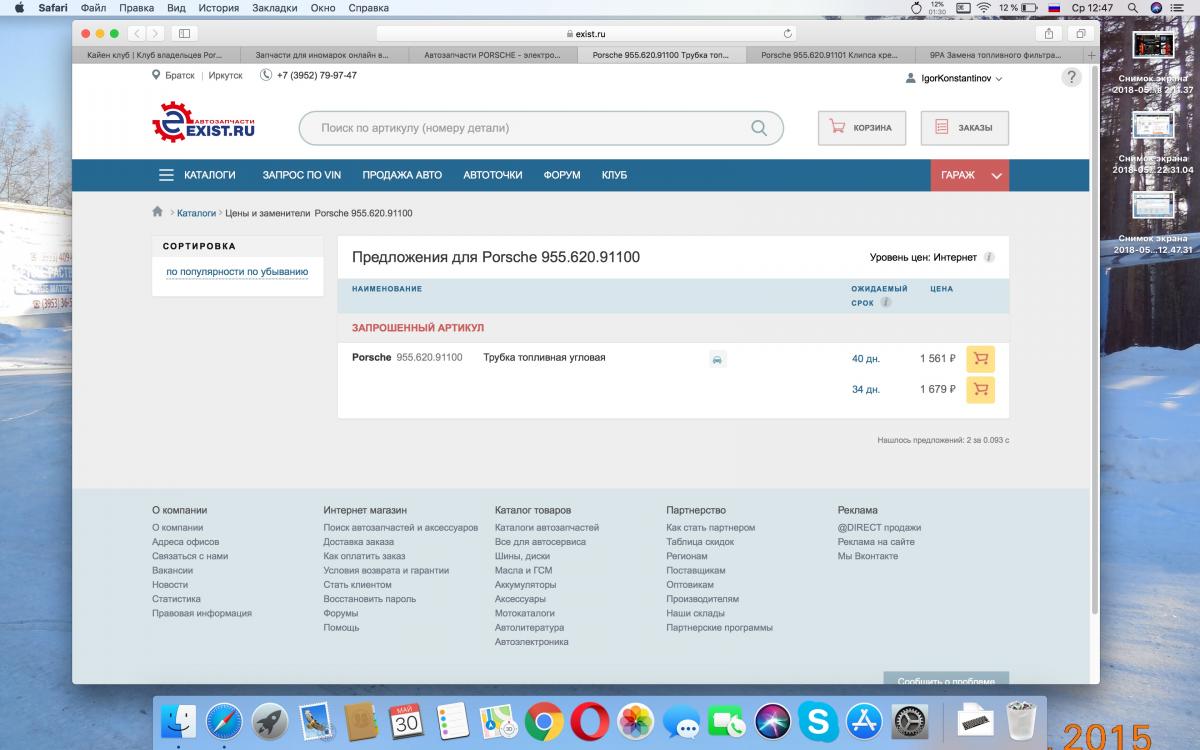Image resolution: width=1200 pixels, height=750 pixels.
Task: Open the help question mark icon
Action: tap(1071, 77)
